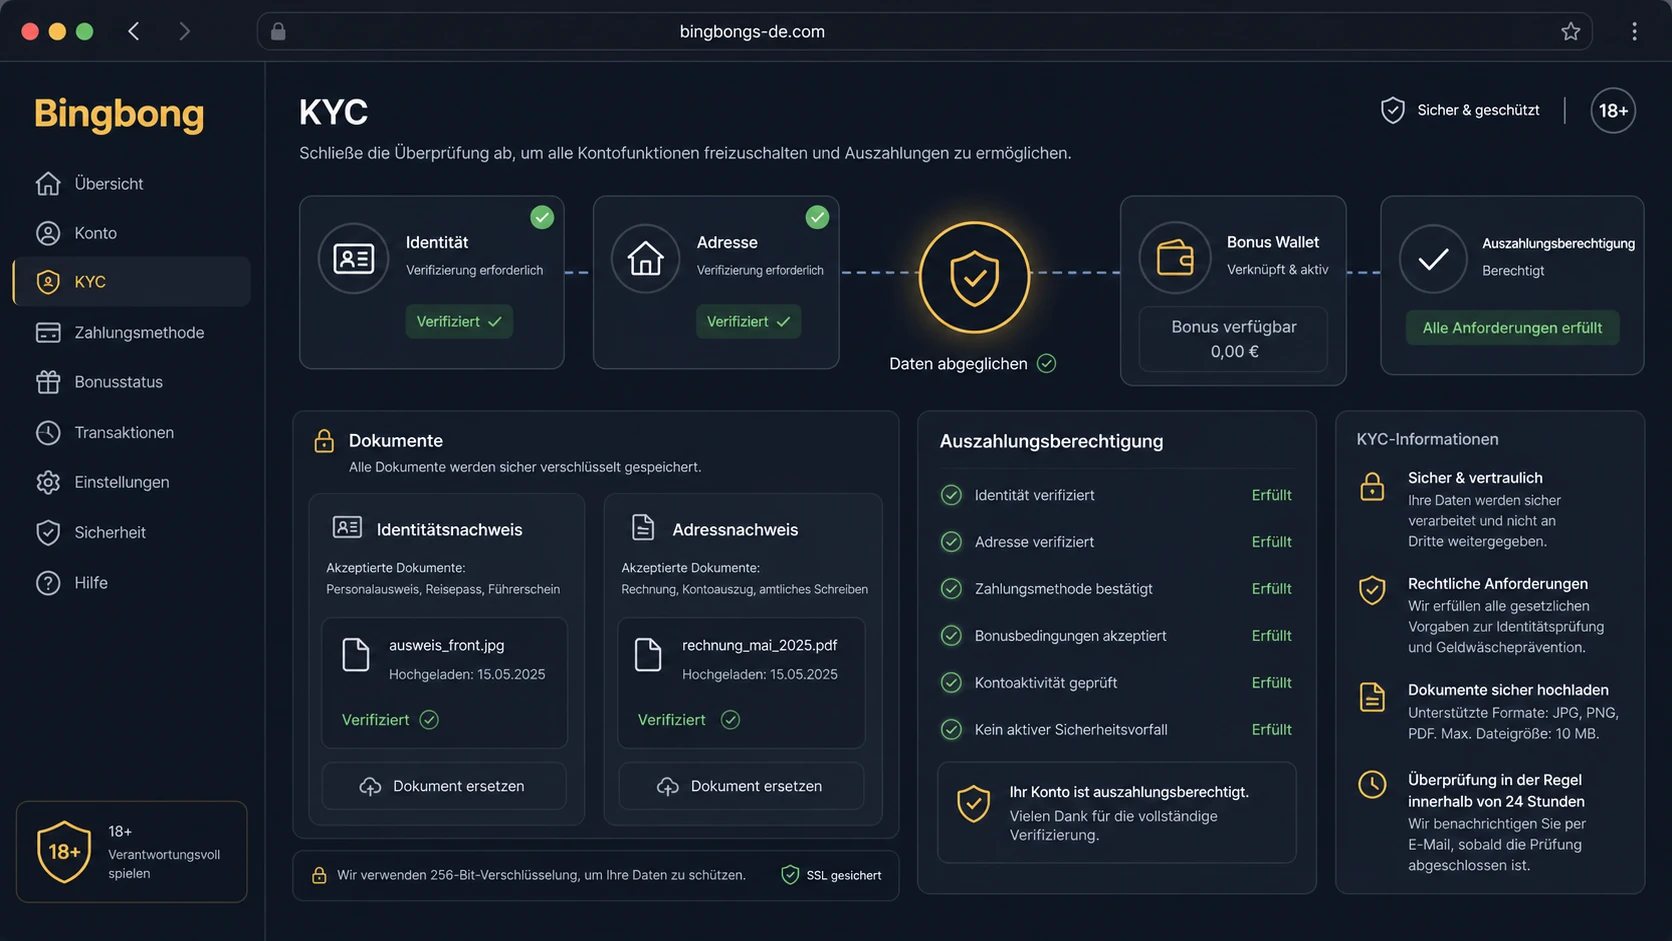The image size is (1672, 941).
Task: Select KYC in the sidebar
Action: (132, 282)
